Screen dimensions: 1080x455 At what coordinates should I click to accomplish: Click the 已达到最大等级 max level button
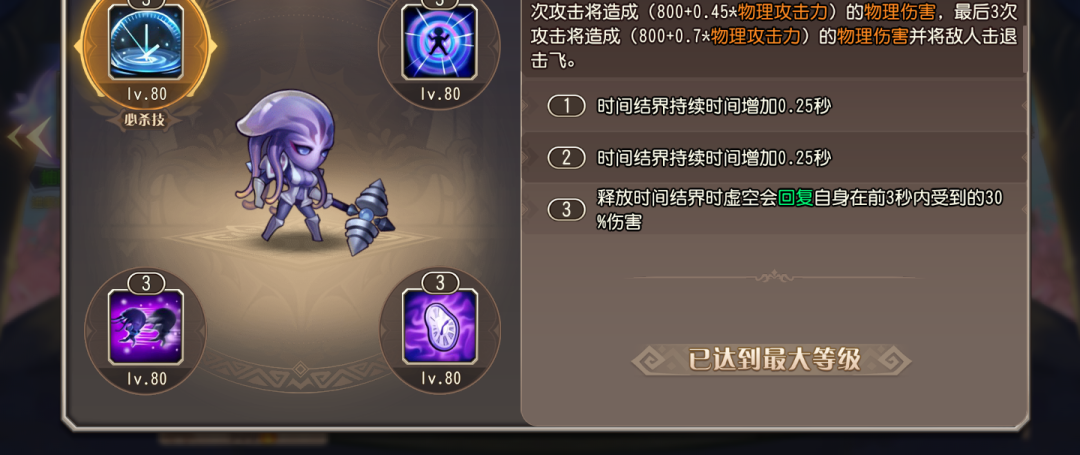774,359
